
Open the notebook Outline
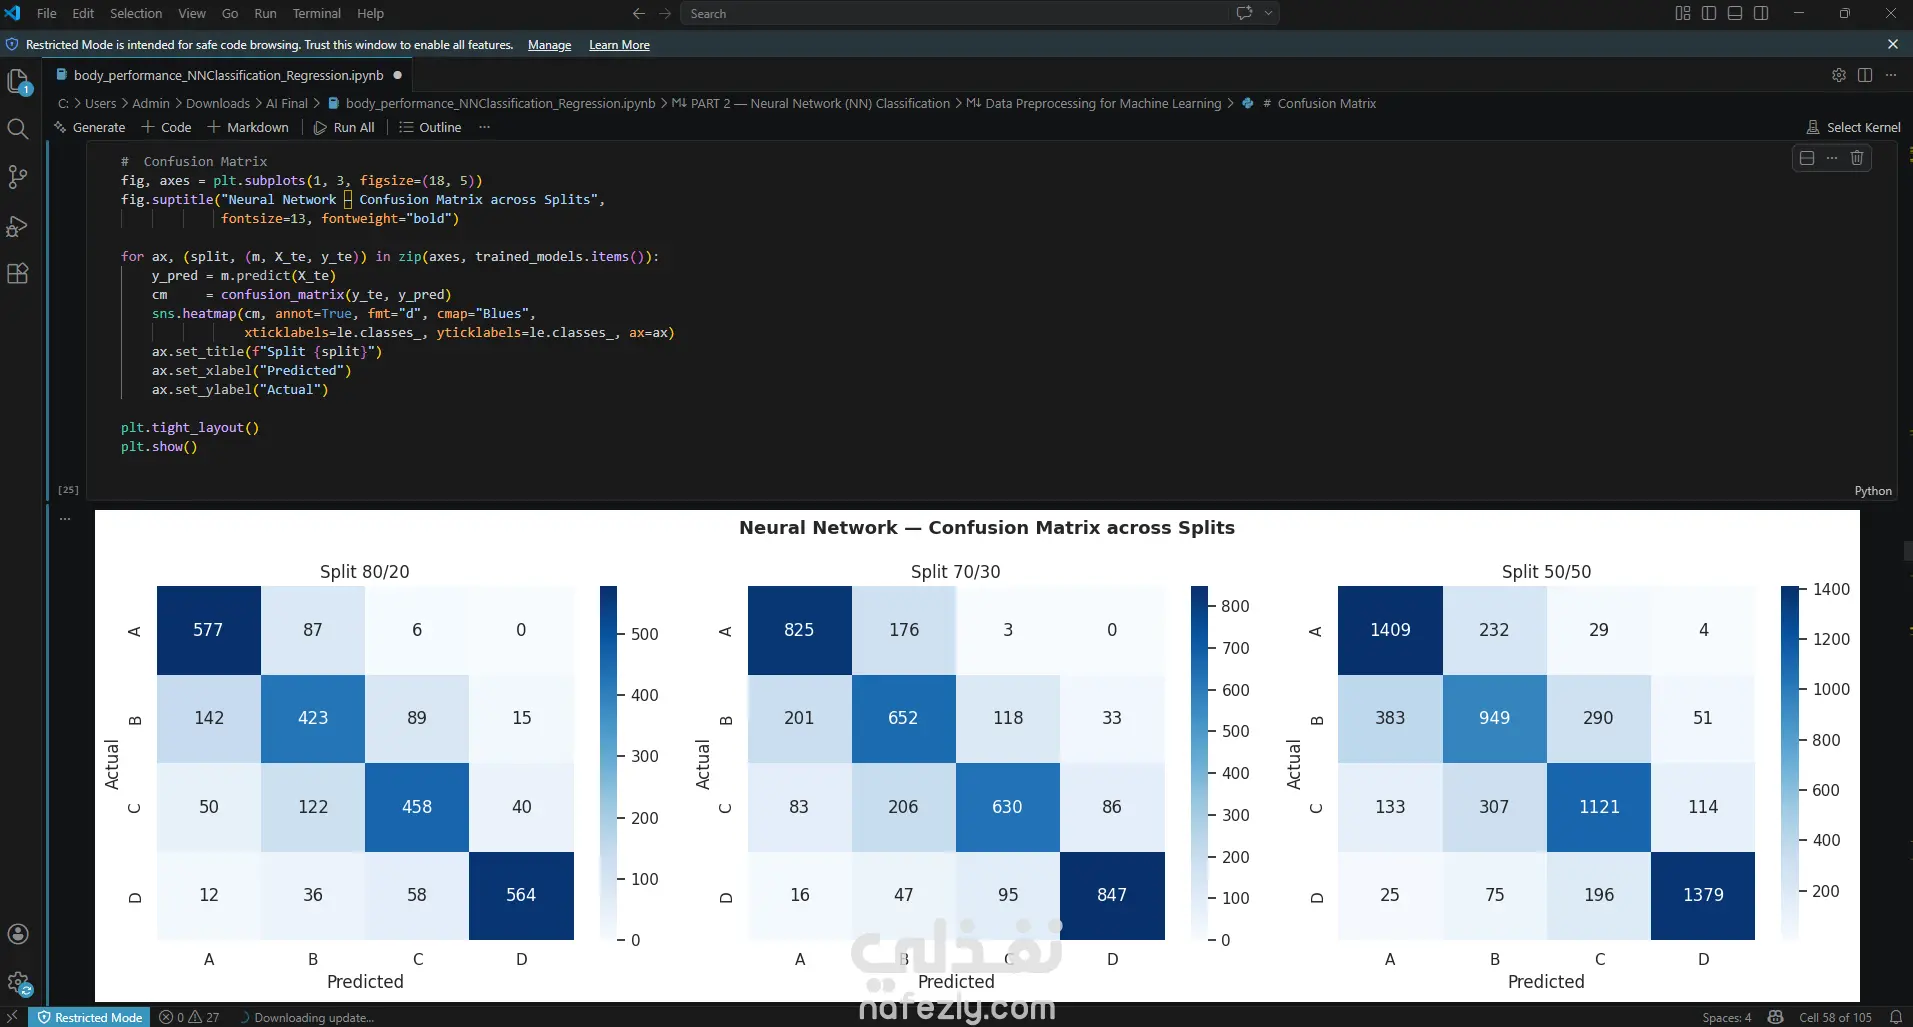pos(430,127)
